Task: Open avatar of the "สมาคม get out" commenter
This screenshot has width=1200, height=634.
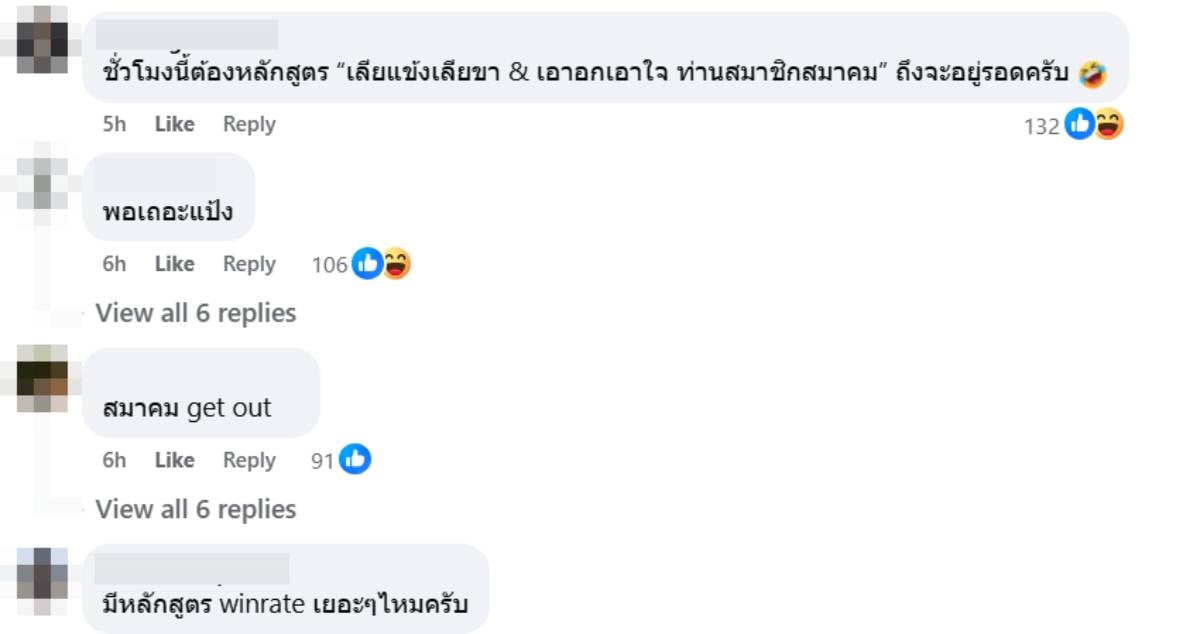Action: (x=43, y=378)
